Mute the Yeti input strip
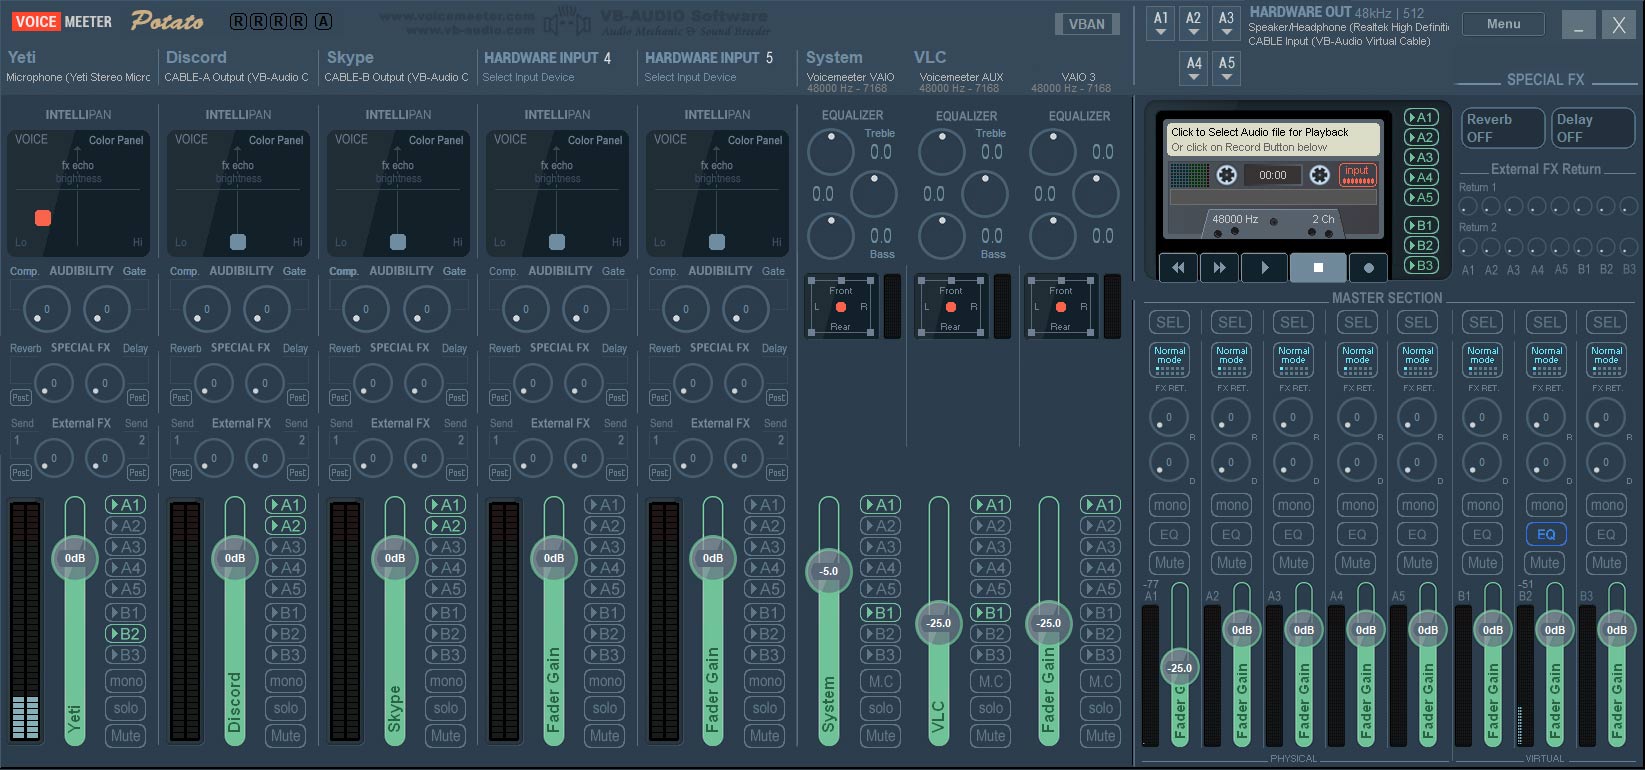Image resolution: width=1645 pixels, height=770 pixels. click(126, 736)
